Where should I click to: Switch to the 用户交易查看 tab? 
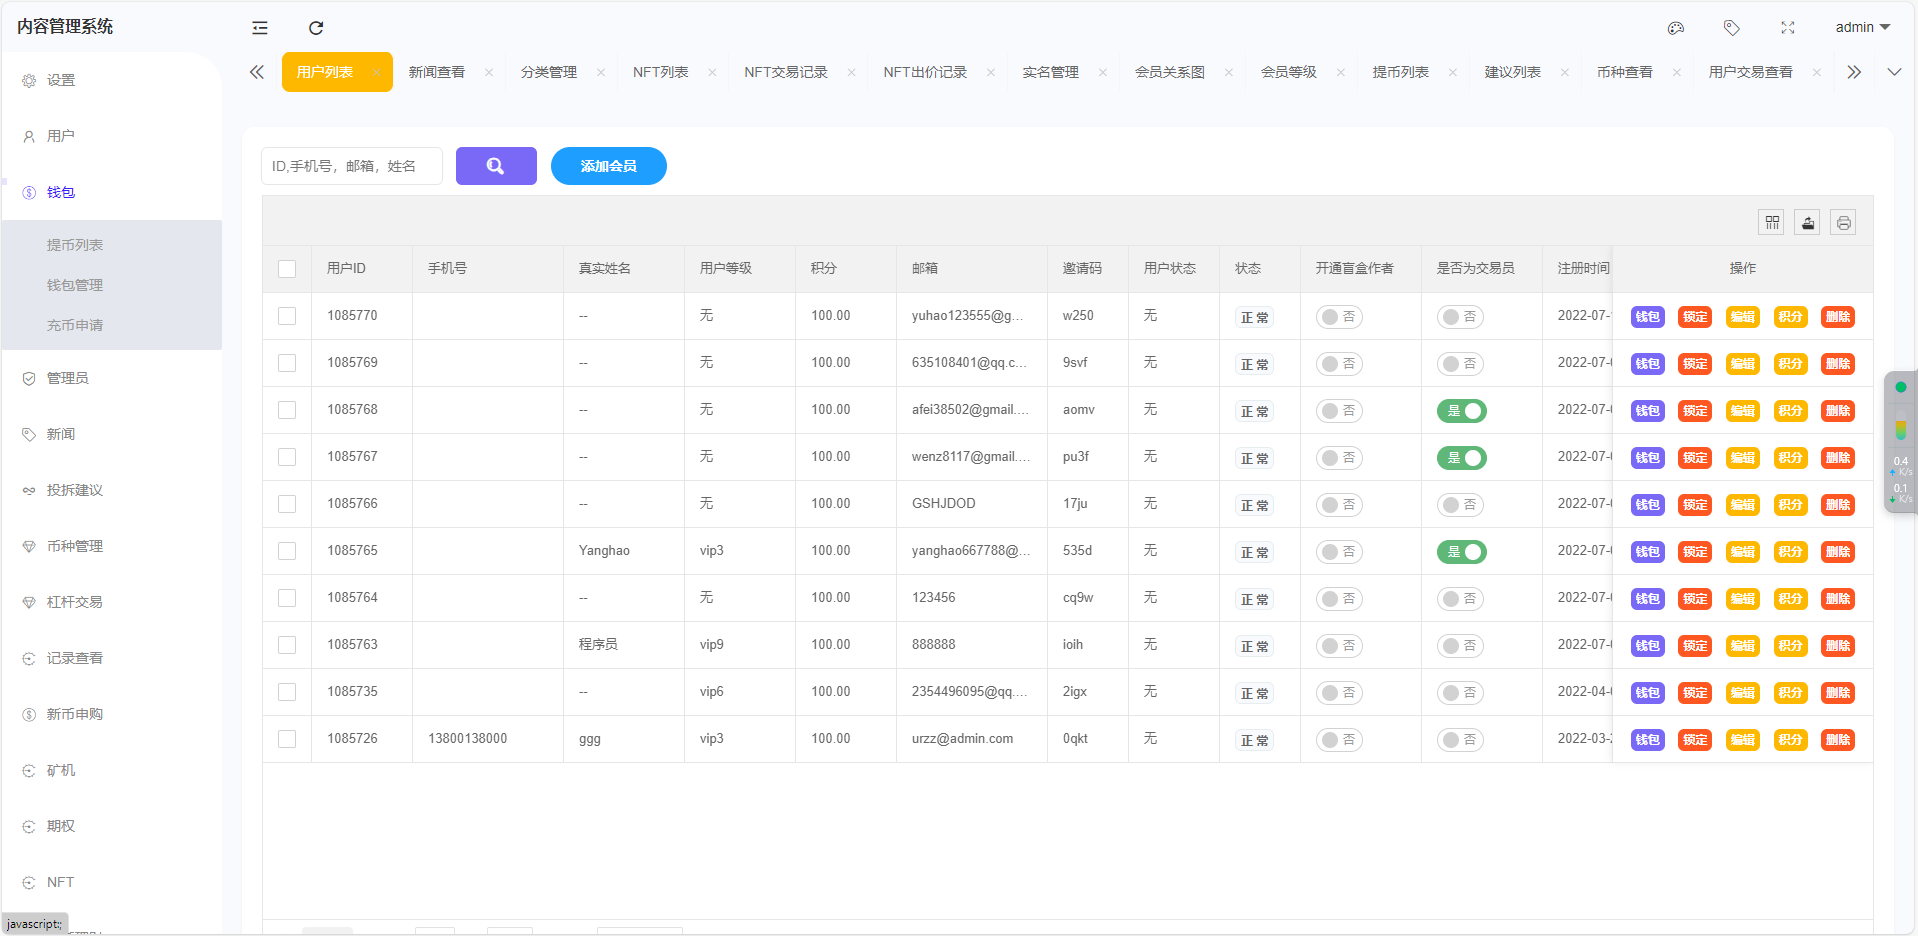point(1751,72)
